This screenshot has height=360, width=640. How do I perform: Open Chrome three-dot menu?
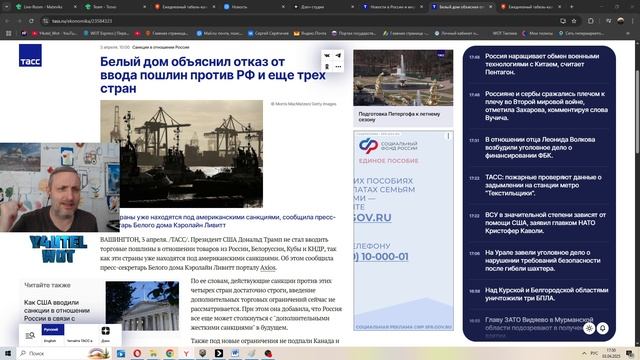point(633,21)
